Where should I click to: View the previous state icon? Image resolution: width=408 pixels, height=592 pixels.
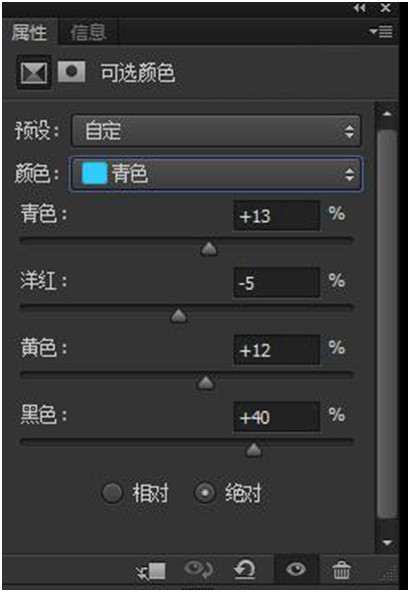[198, 570]
